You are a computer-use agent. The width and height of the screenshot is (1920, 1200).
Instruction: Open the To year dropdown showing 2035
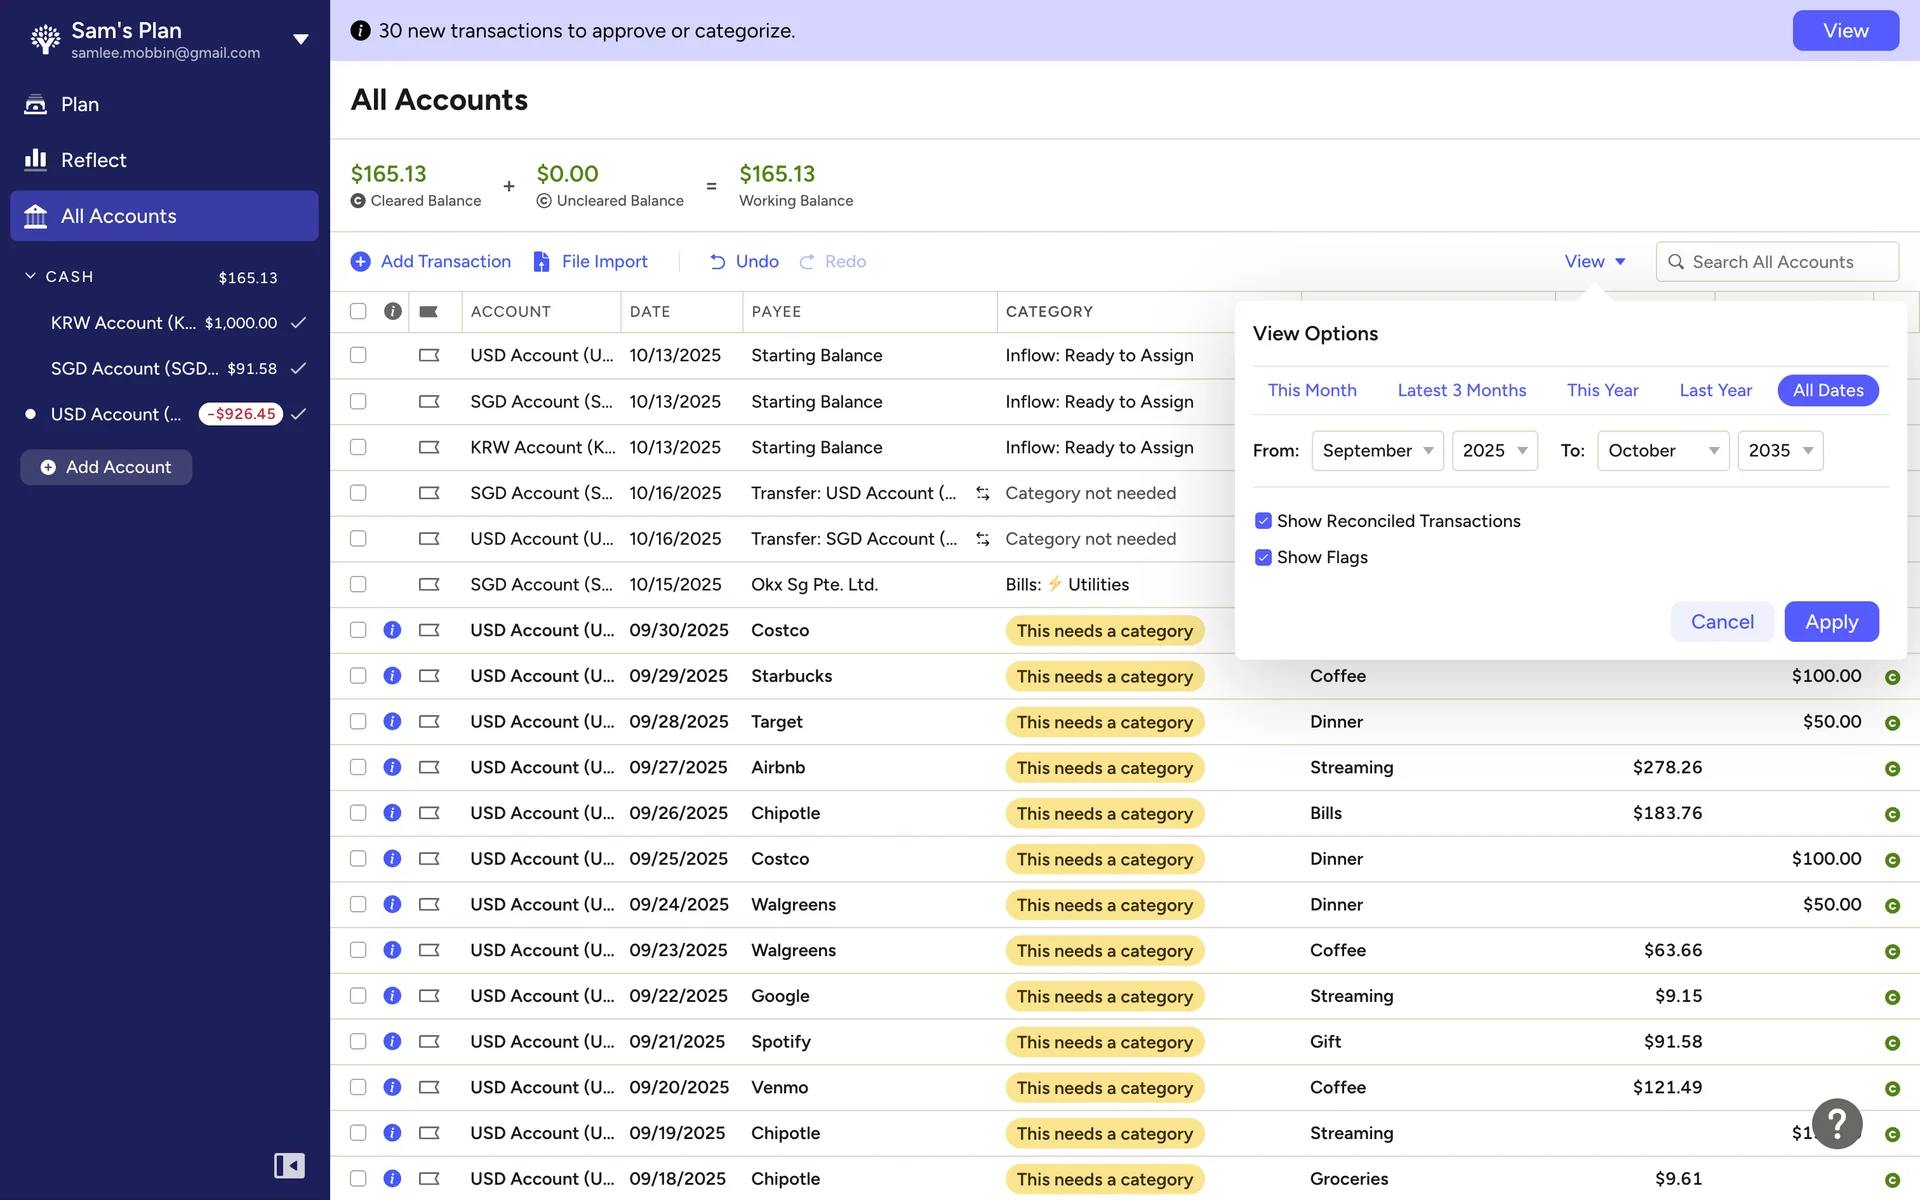pos(1780,451)
